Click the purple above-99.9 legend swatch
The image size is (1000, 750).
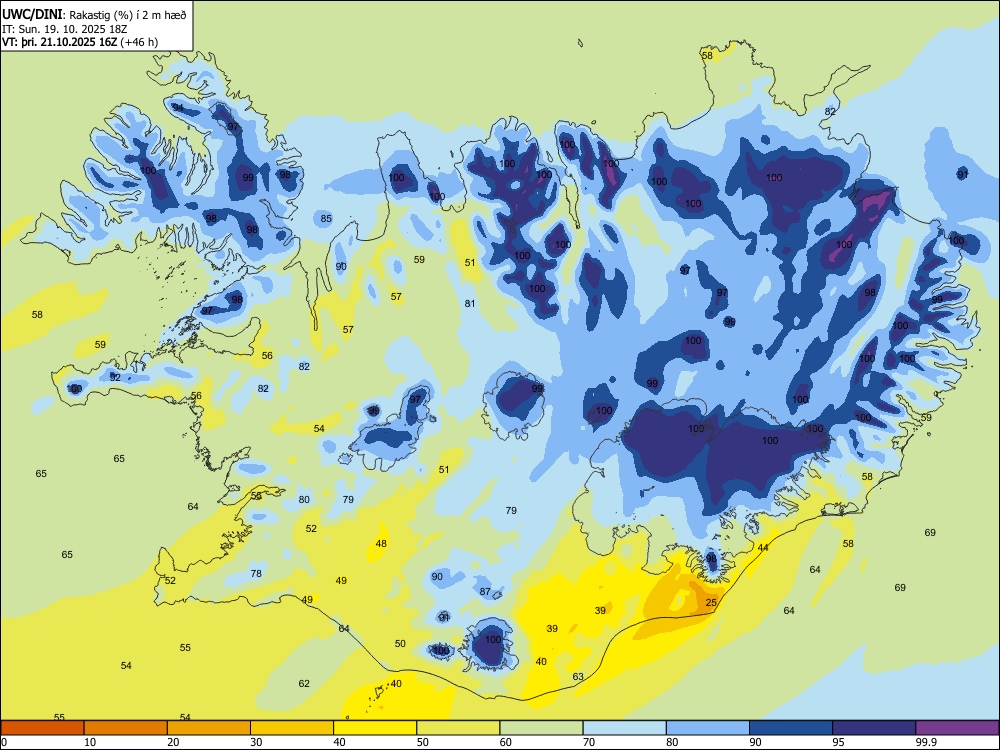coord(957,728)
